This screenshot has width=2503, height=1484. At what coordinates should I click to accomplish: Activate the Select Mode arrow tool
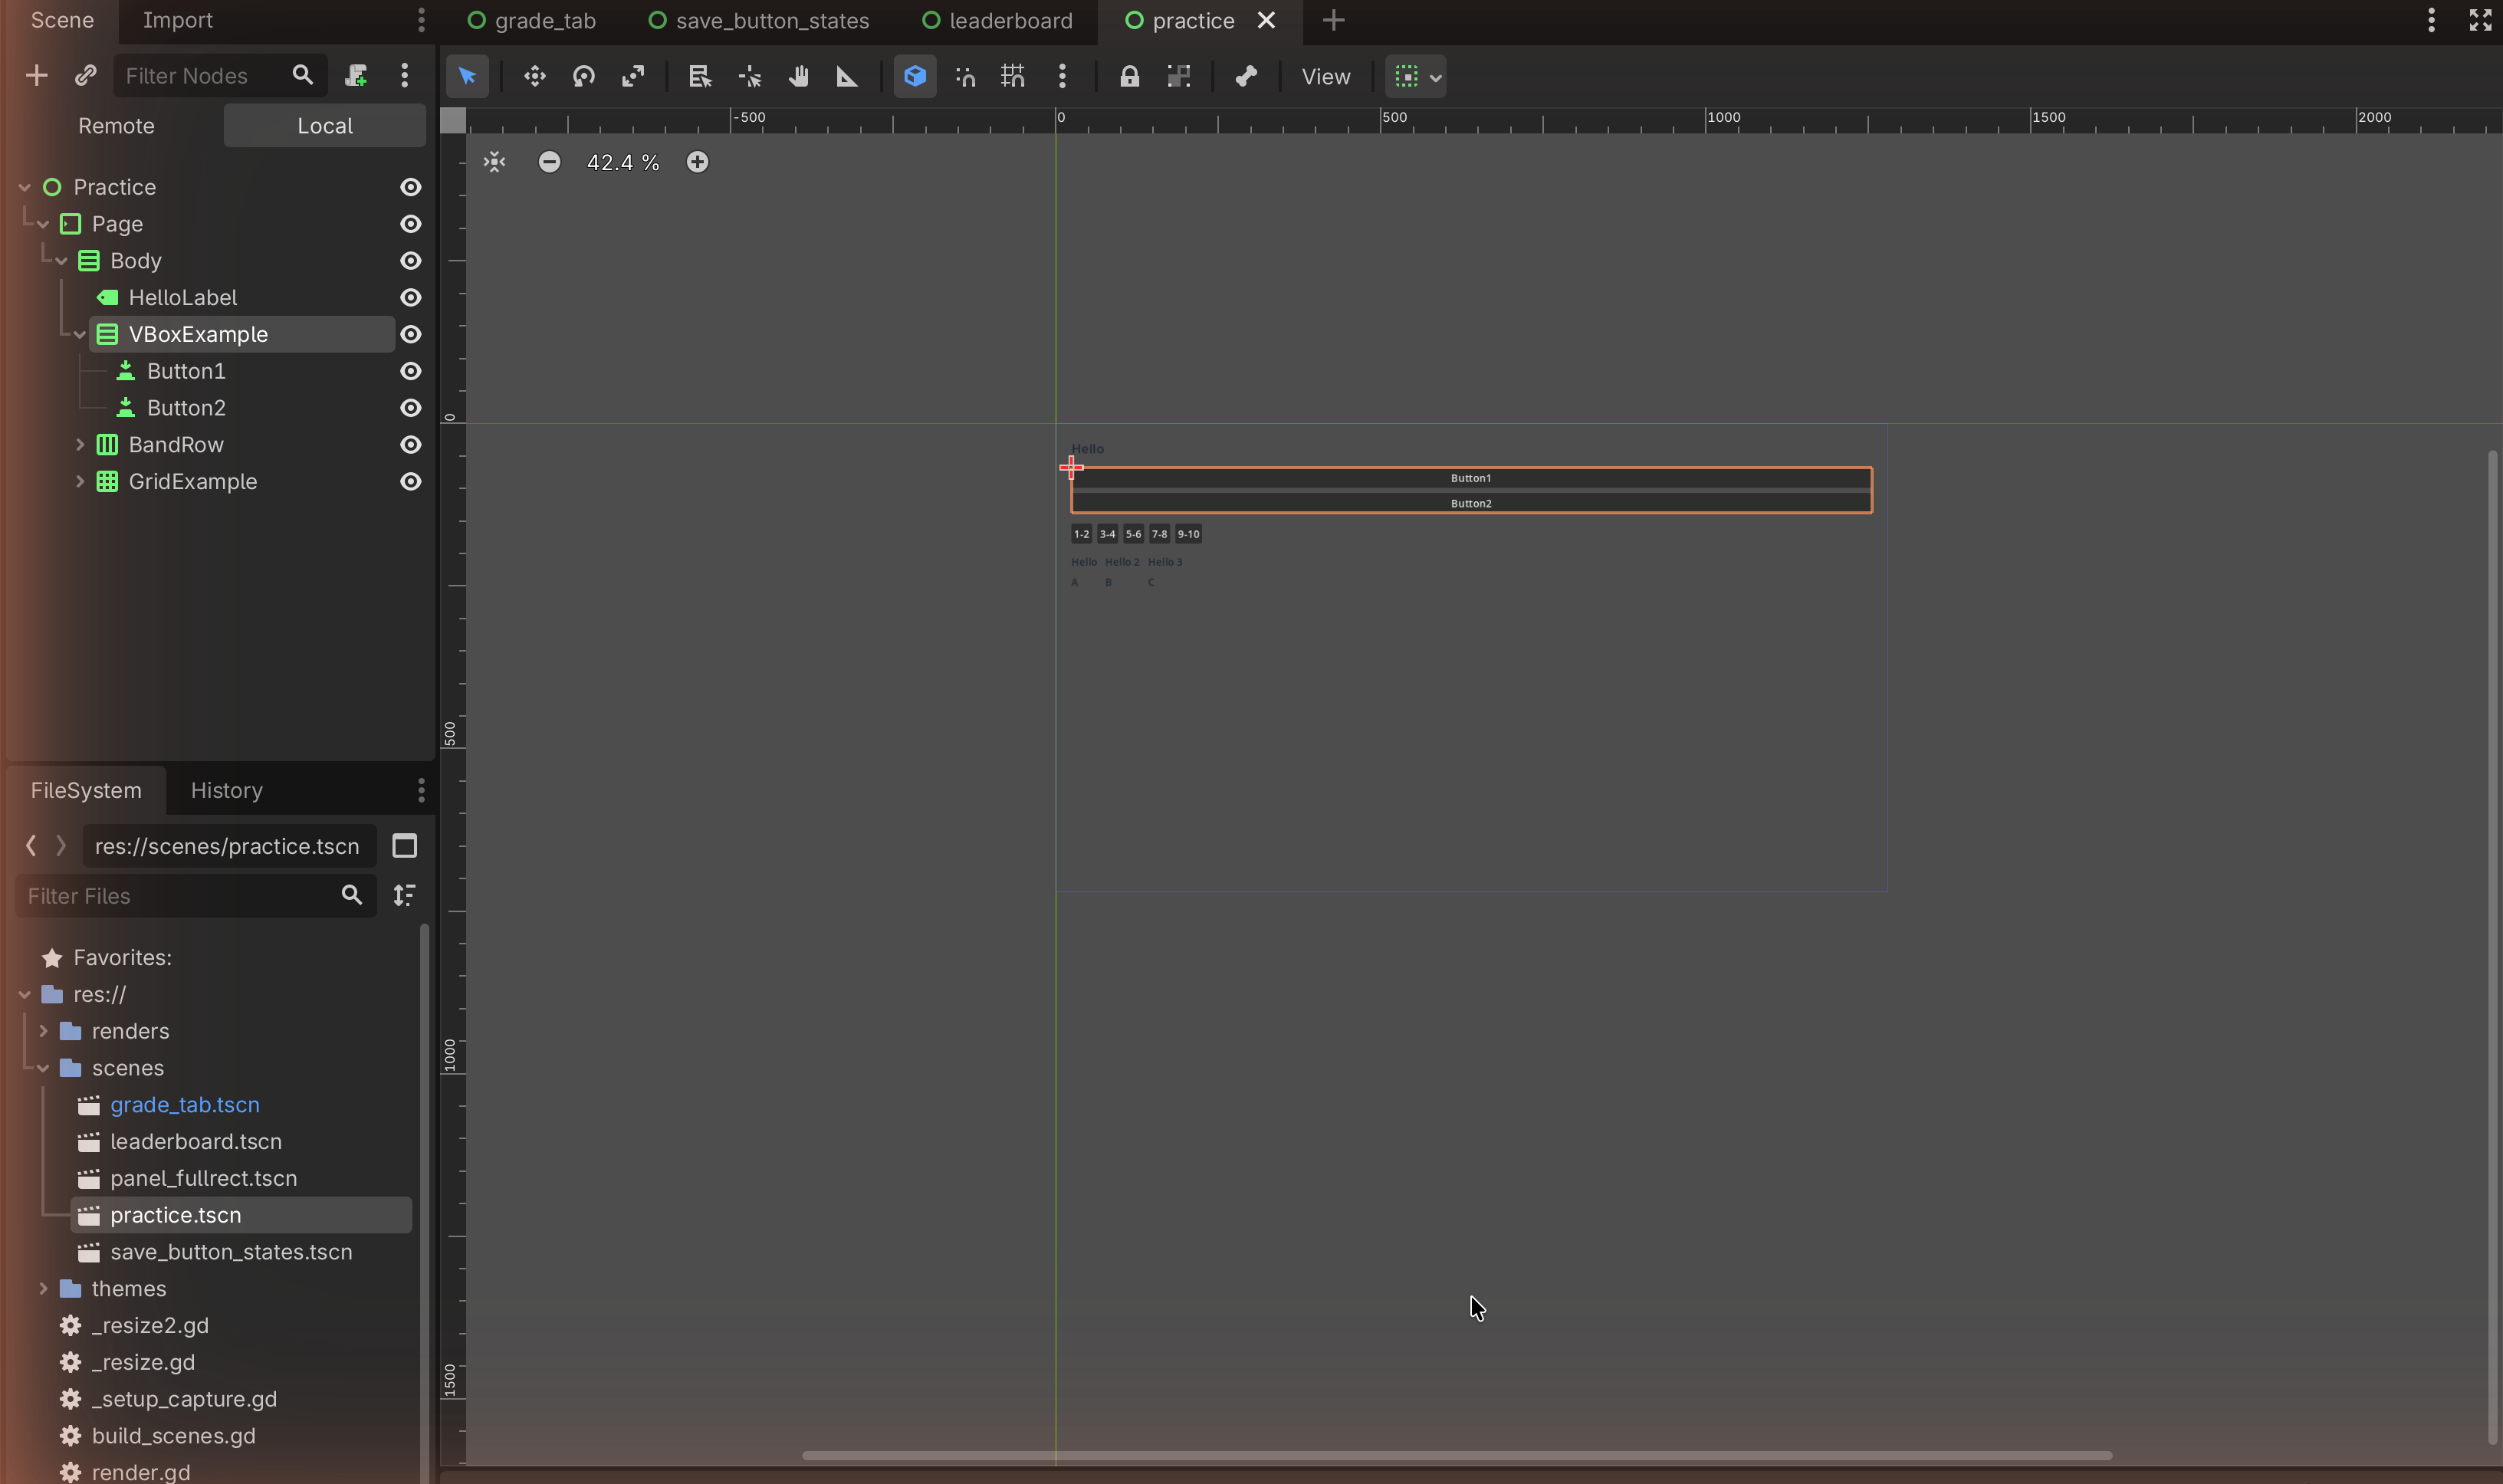467,76
